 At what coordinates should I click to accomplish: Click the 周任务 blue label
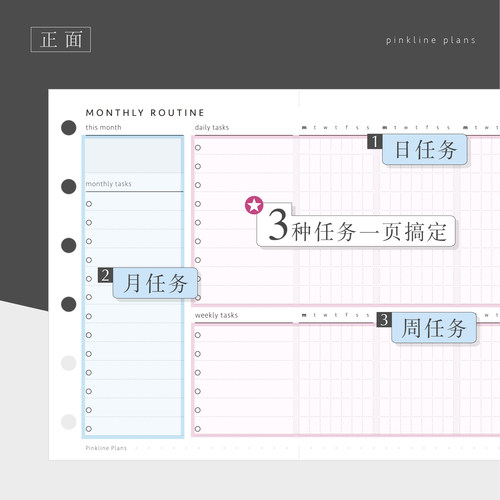click(x=434, y=328)
